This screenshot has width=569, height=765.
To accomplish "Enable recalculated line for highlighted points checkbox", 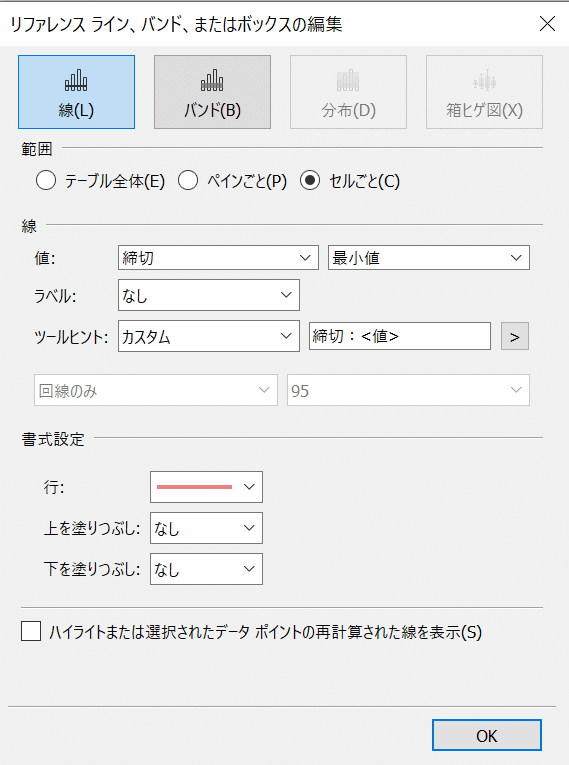I will pos(31,631).
